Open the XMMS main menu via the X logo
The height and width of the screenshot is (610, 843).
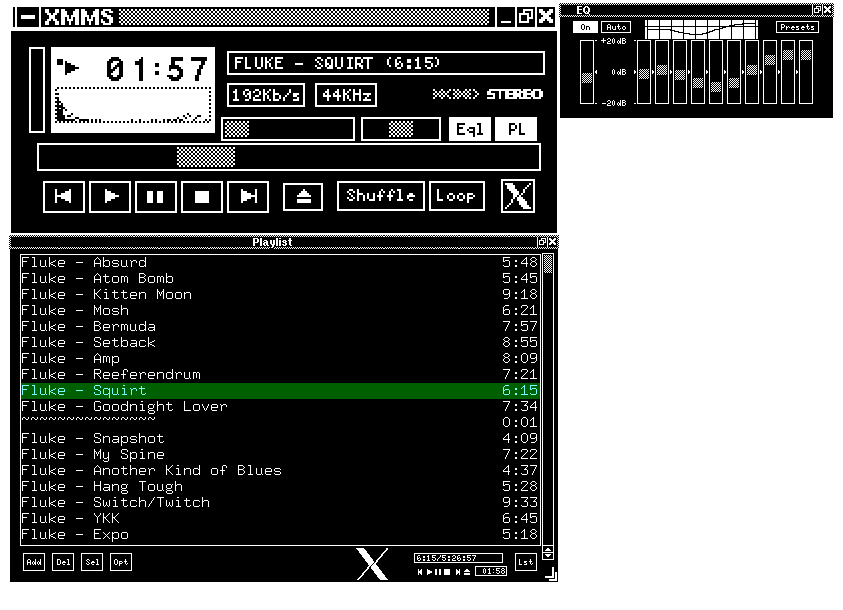point(517,195)
